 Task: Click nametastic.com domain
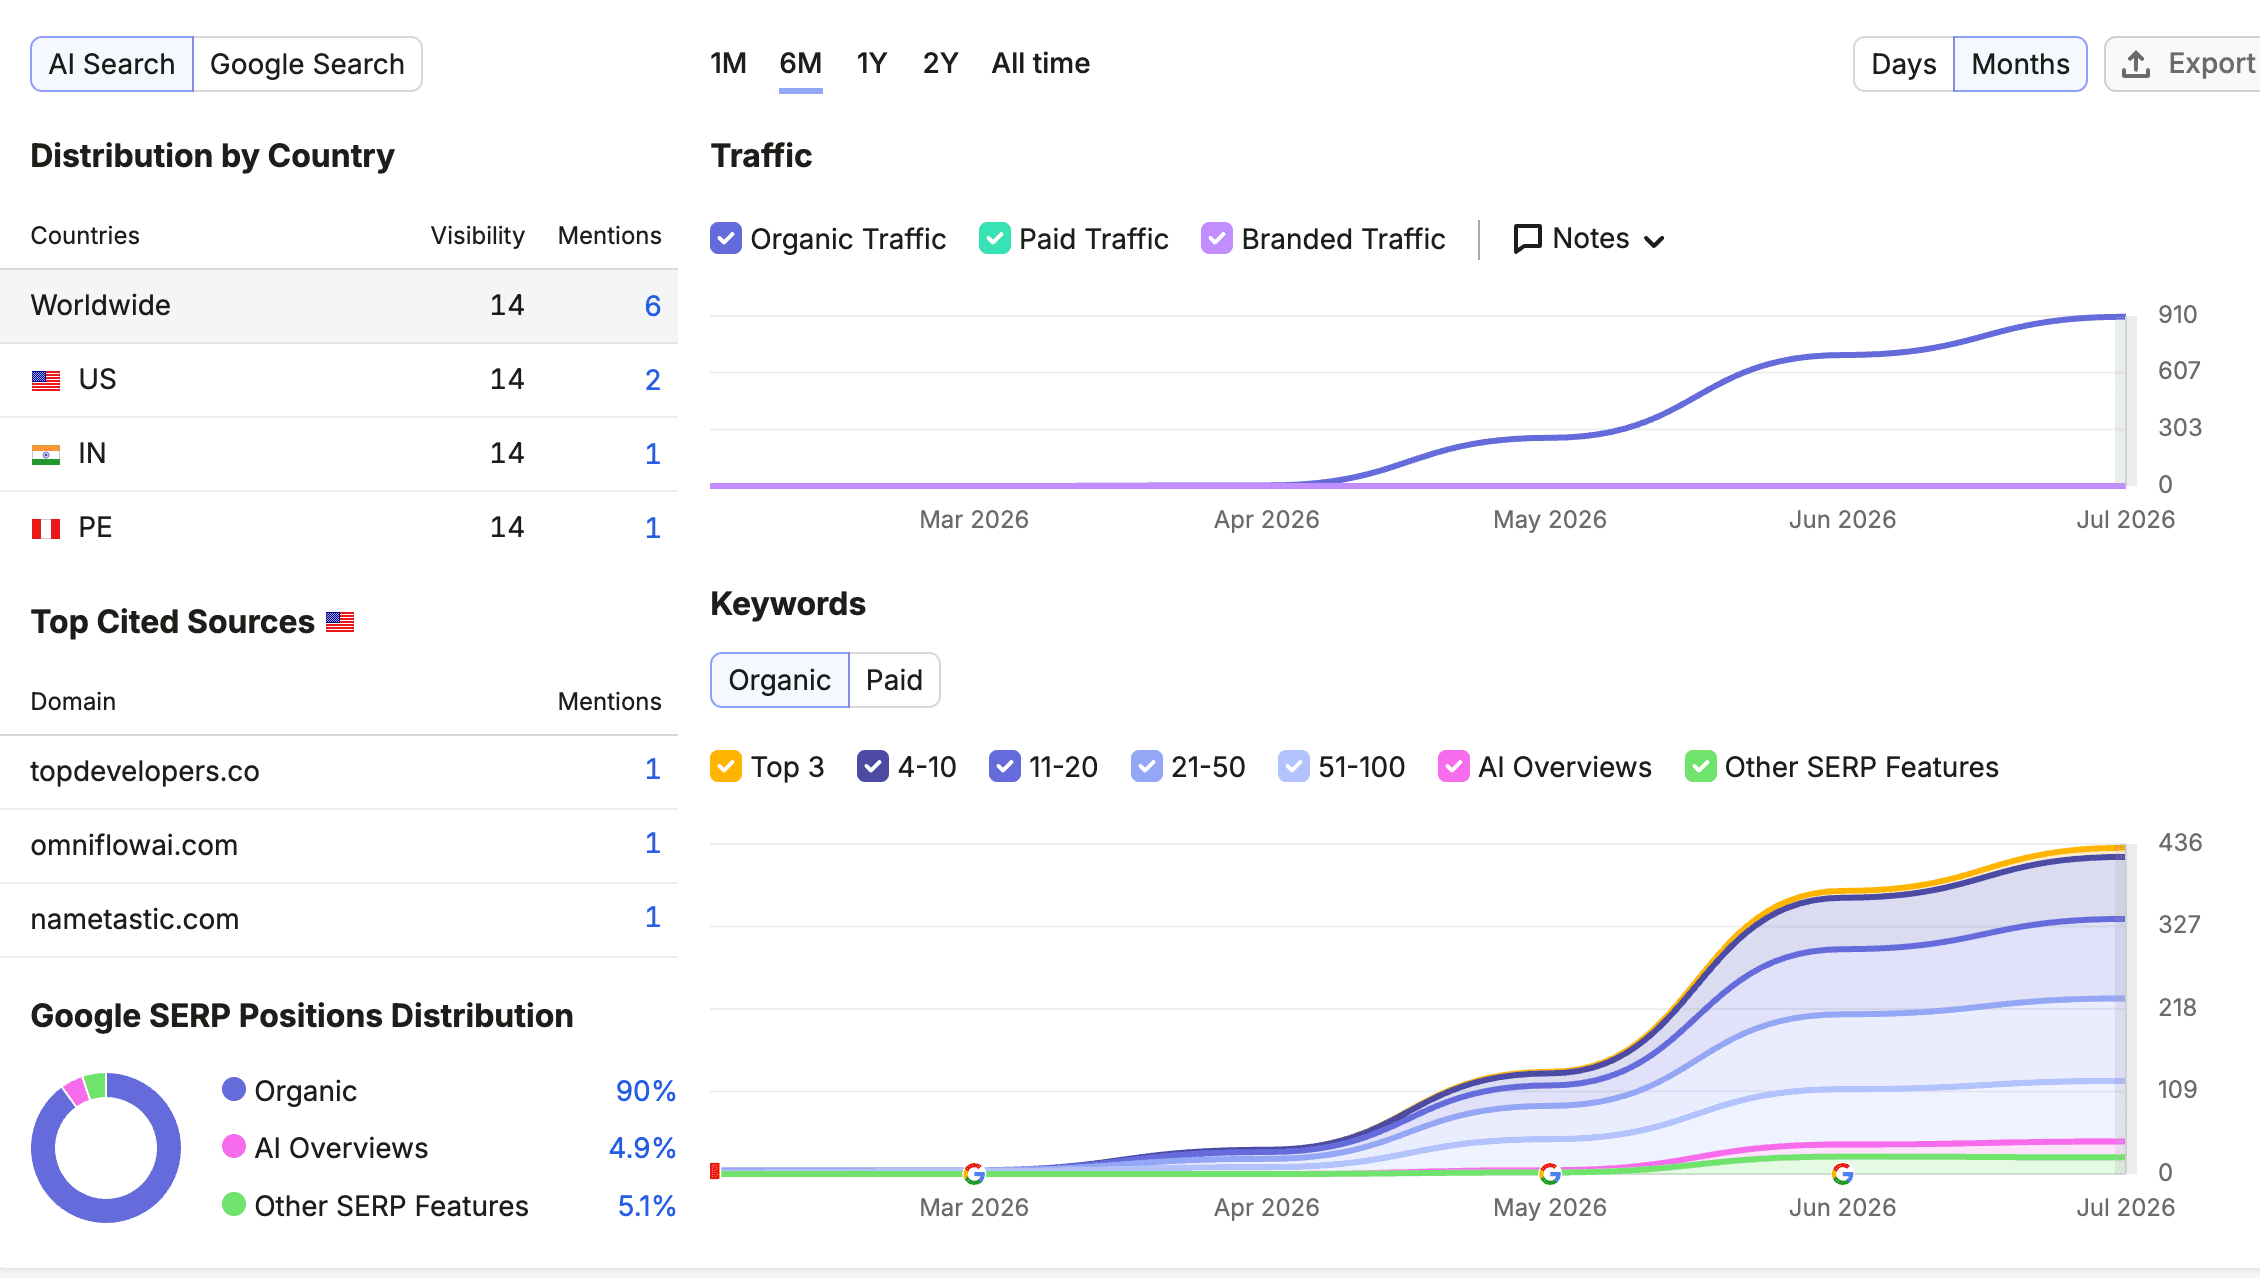[135, 919]
